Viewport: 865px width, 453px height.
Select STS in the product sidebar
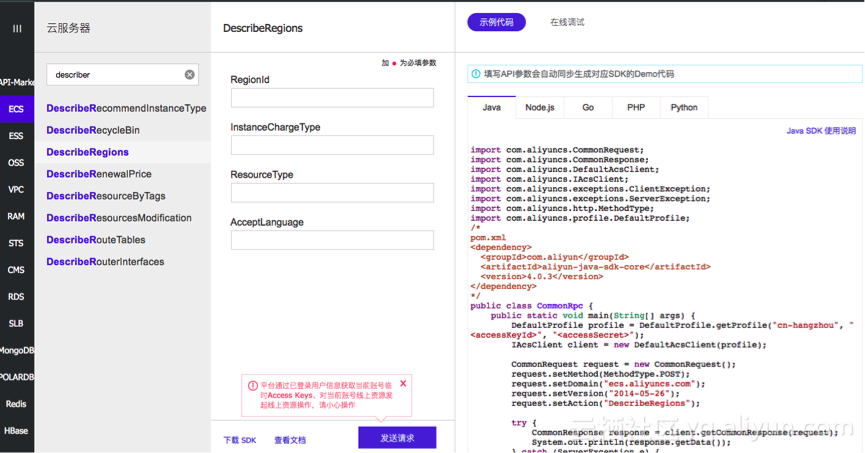tap(17, 243)
